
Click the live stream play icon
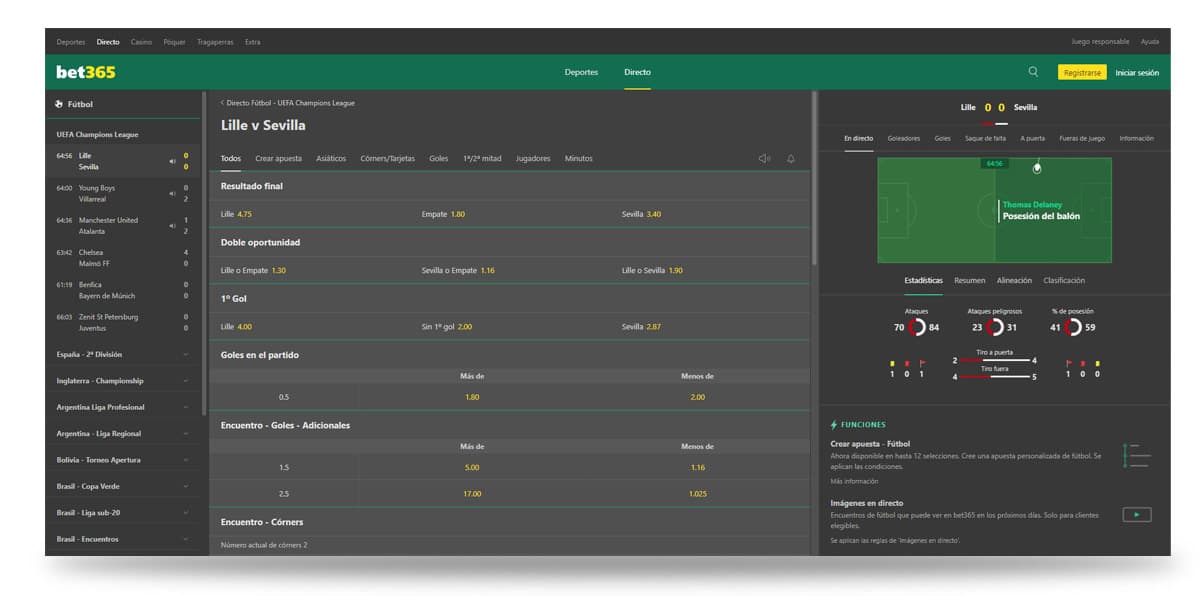tap(1136, 515)
